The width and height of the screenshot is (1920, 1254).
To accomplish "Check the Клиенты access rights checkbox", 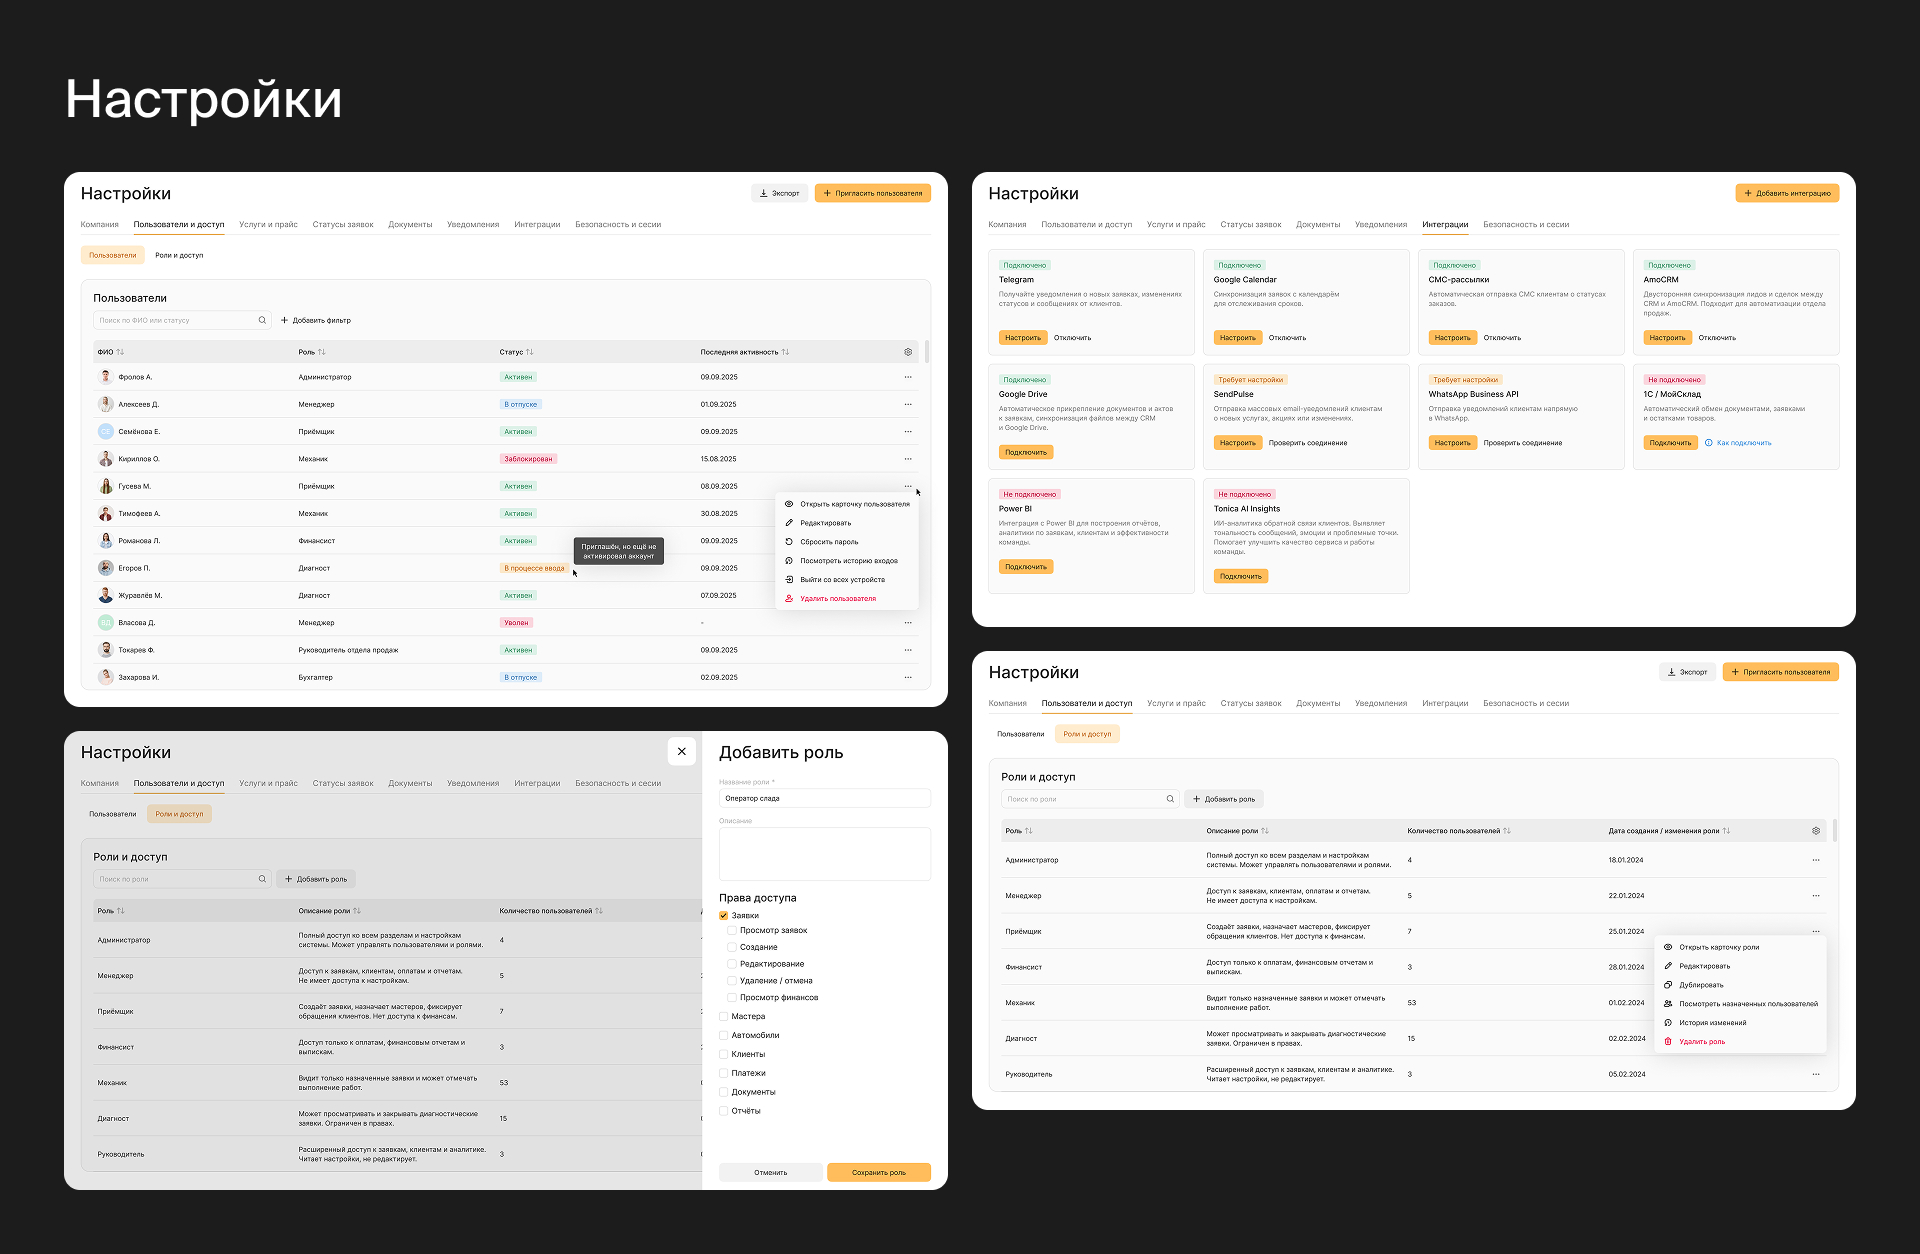I will point(724,1054).
